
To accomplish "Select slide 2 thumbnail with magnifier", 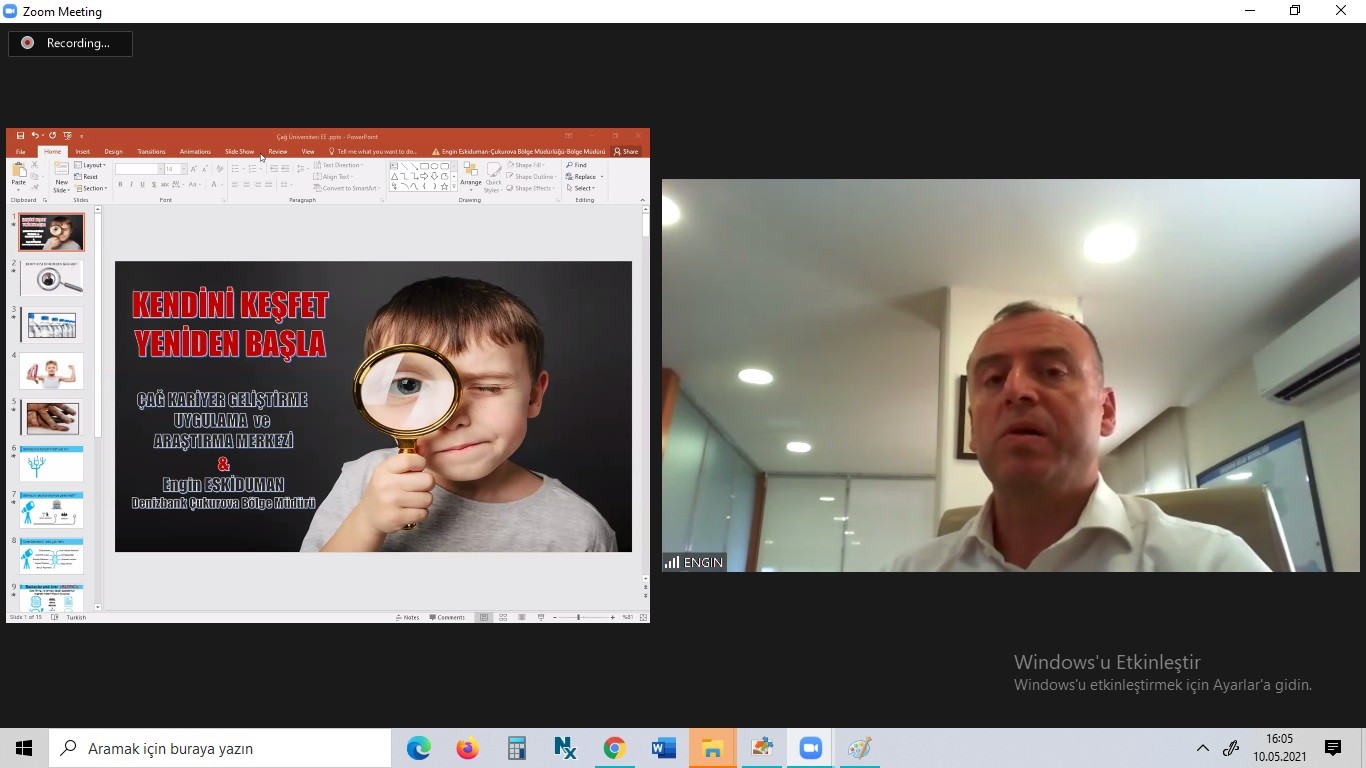I will [51, 278].
